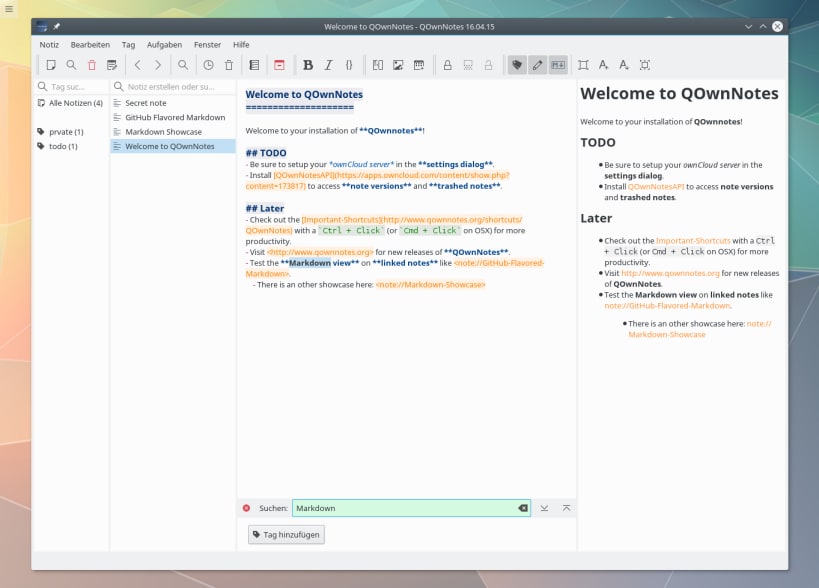Open the Notiz menu
Image resolution: width=819 pixels, height=588 pixels.
pyautogui.click(x=49, y=45)
